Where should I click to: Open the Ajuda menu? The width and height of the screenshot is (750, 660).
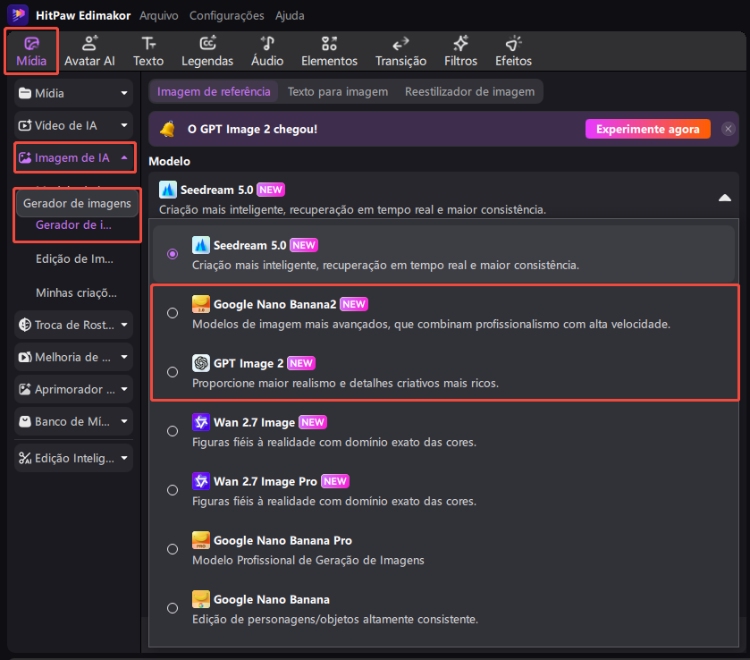coord(289,15)
